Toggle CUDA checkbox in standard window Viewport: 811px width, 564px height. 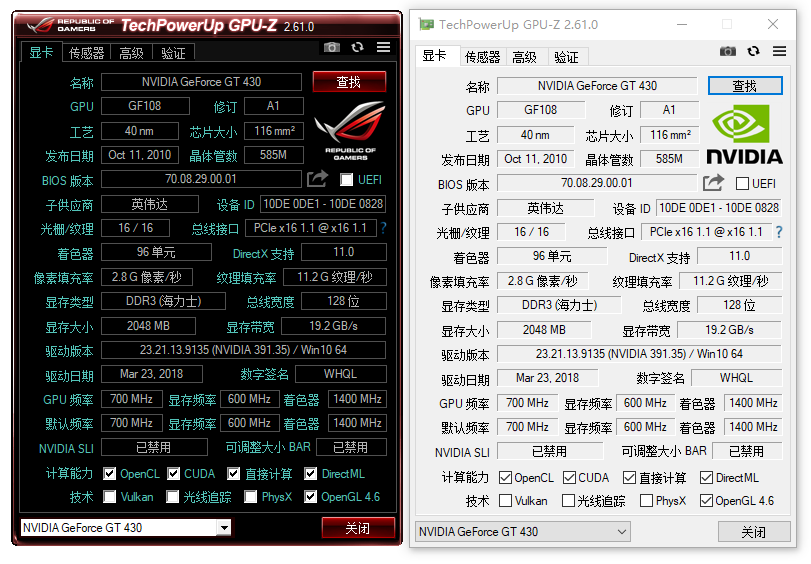pos(569,478)
